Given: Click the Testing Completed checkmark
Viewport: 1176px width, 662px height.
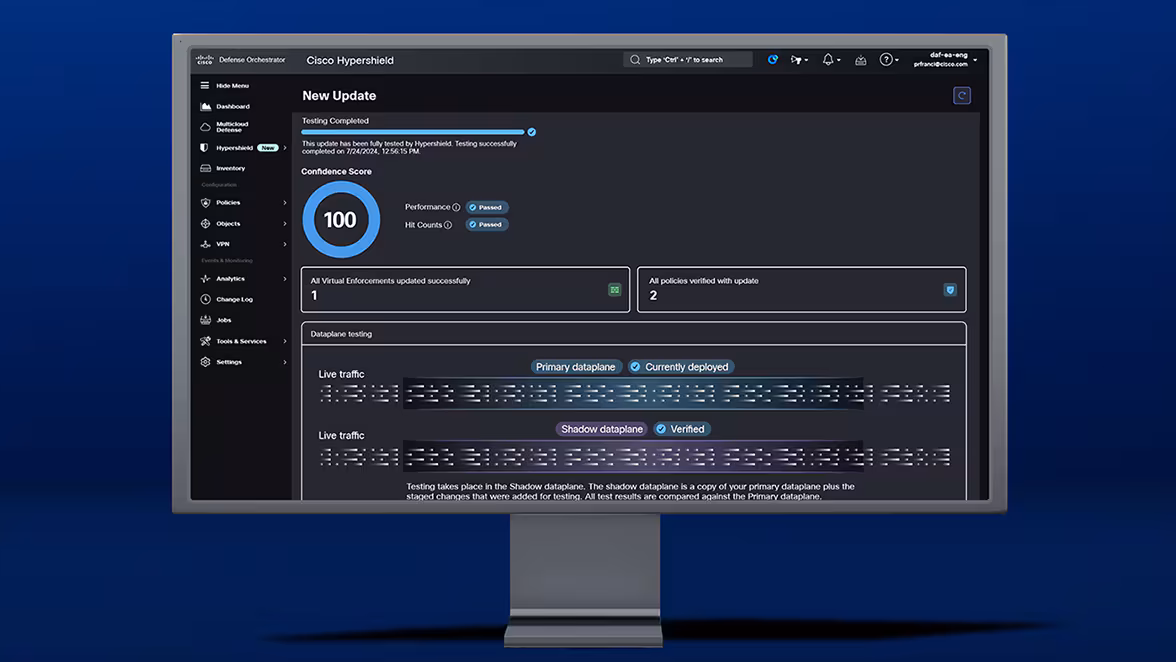Looking at the screenshot, I should [532, 132].
